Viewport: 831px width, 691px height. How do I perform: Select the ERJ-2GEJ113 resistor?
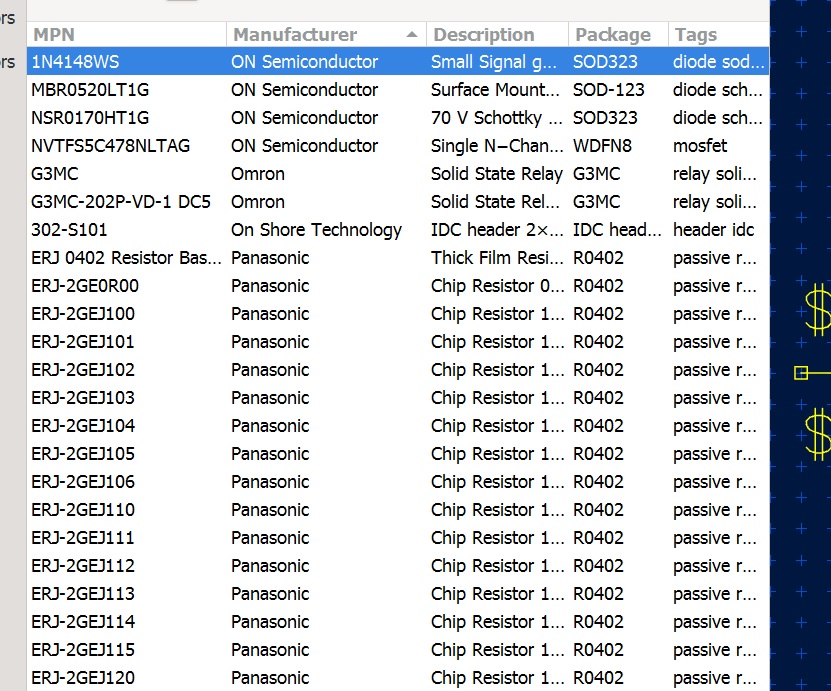tap(398, 593)
